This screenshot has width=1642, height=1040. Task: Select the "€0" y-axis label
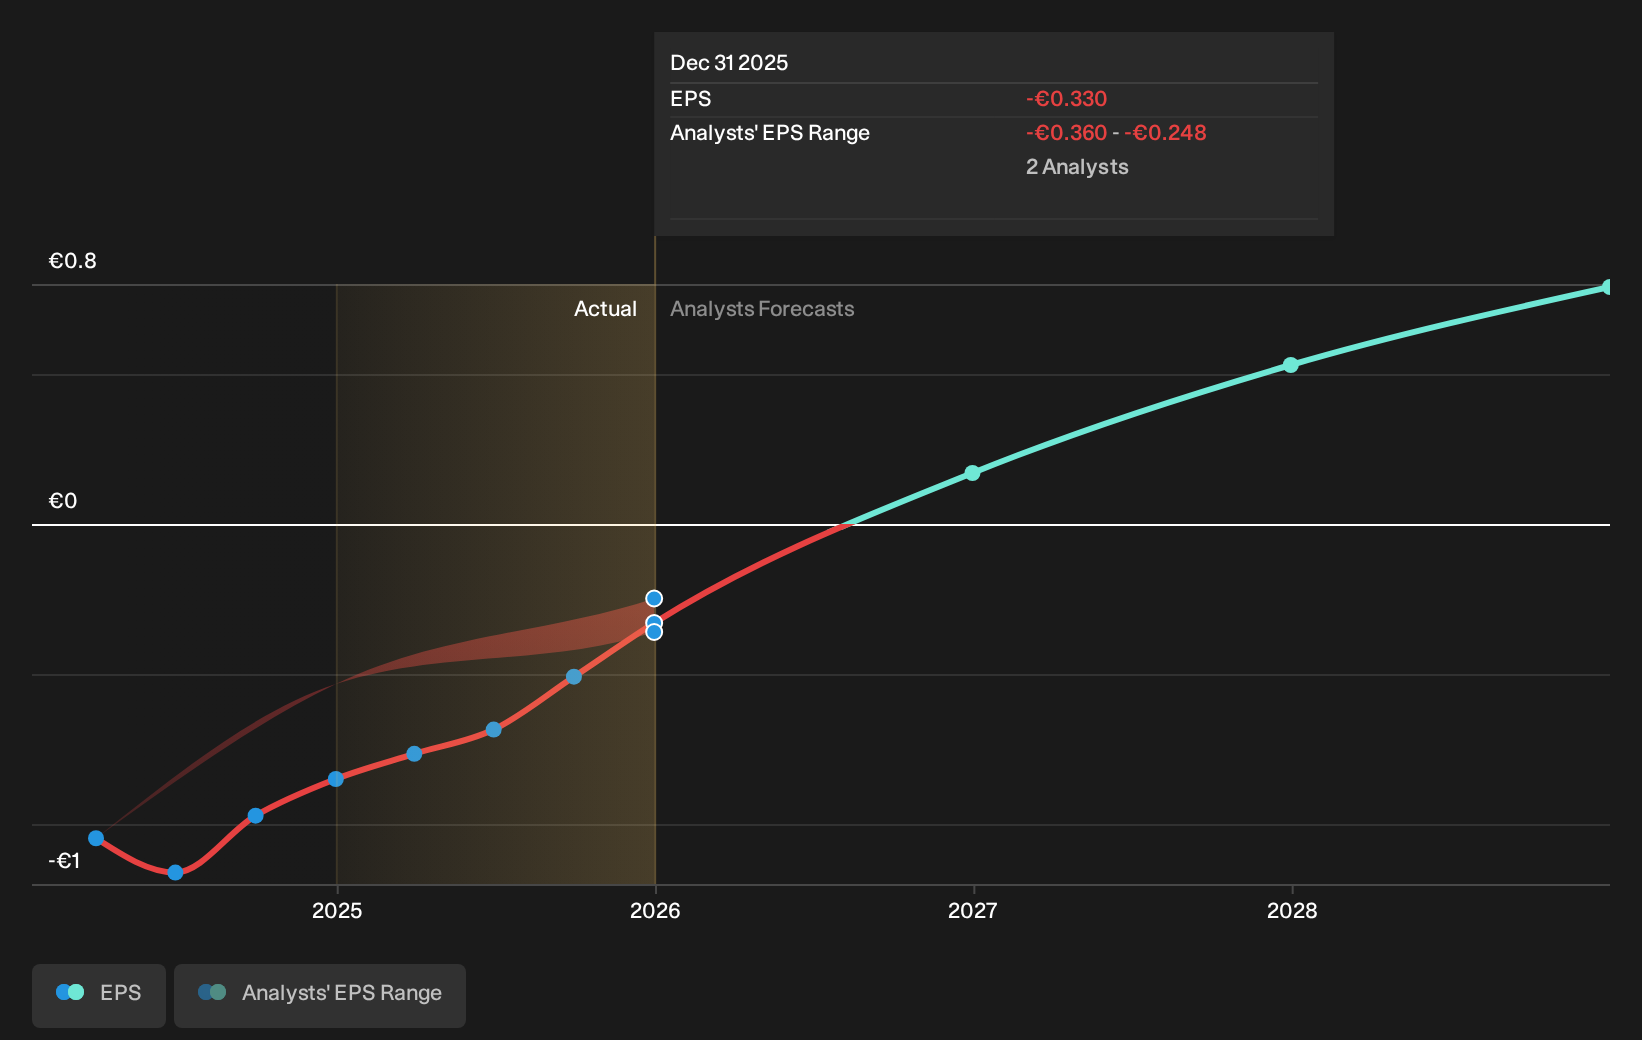point(63,501)
